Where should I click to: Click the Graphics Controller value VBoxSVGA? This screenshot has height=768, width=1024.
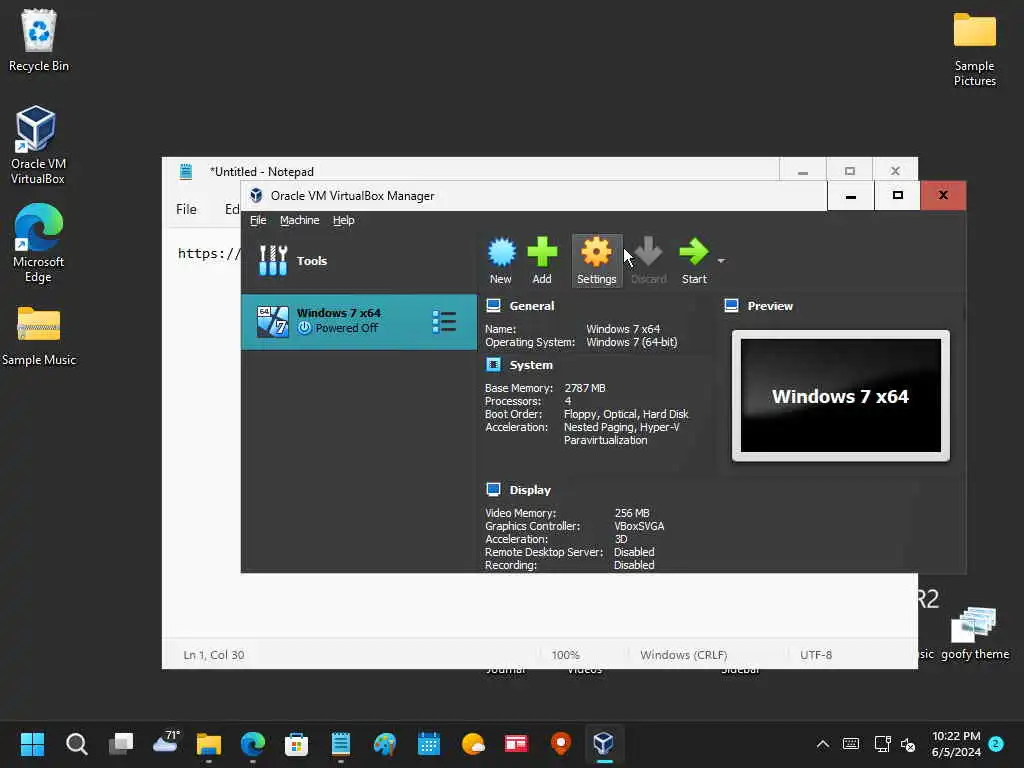coord(639,526)
